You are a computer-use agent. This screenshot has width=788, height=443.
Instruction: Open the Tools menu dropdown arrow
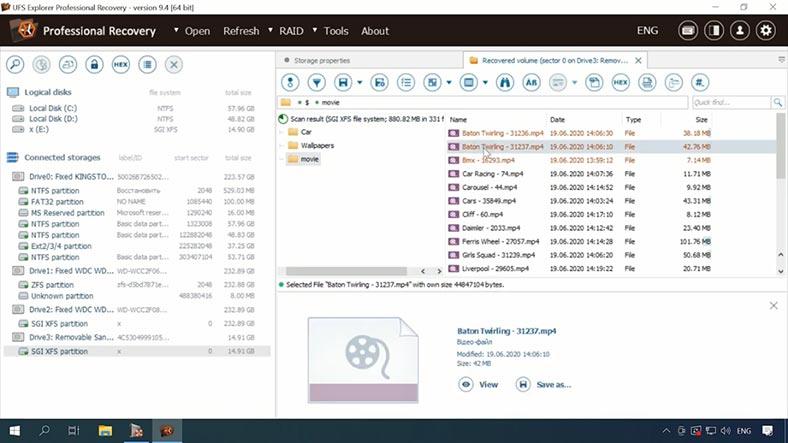click(315, 30)
